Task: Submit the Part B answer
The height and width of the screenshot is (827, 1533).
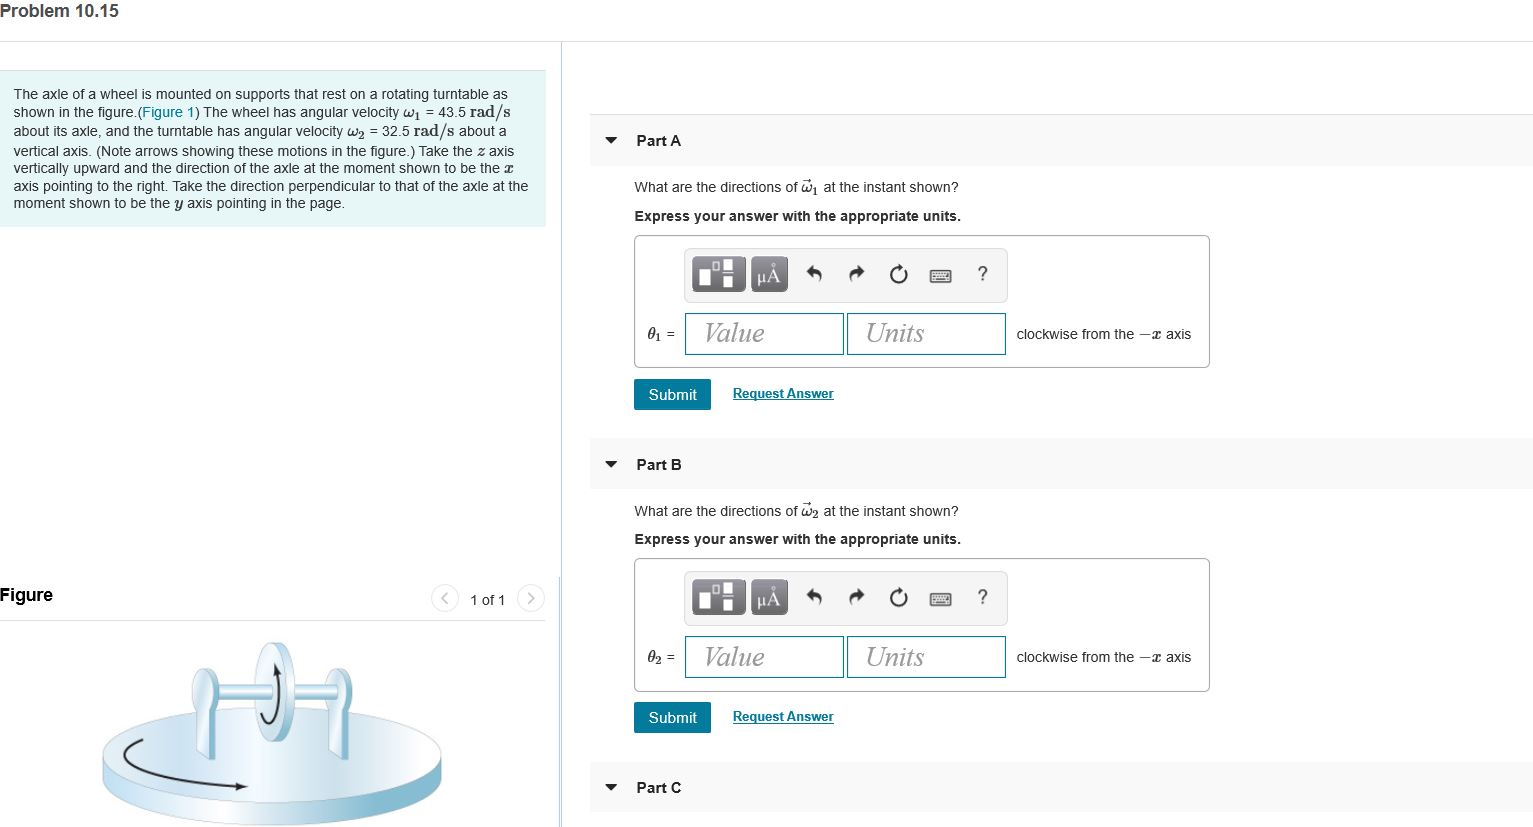Action: (x=672, y=717)
